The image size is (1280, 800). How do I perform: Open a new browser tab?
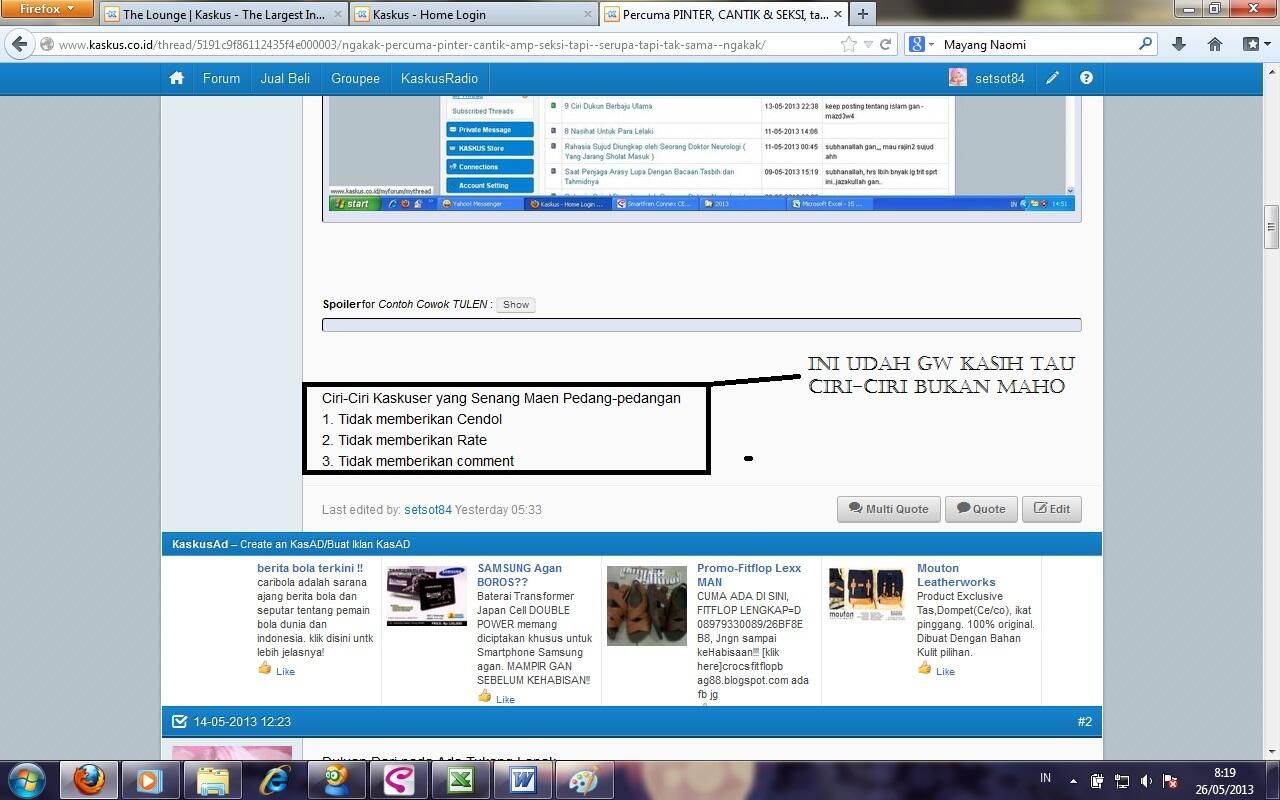pyautogui.click(x=862, y=14)
